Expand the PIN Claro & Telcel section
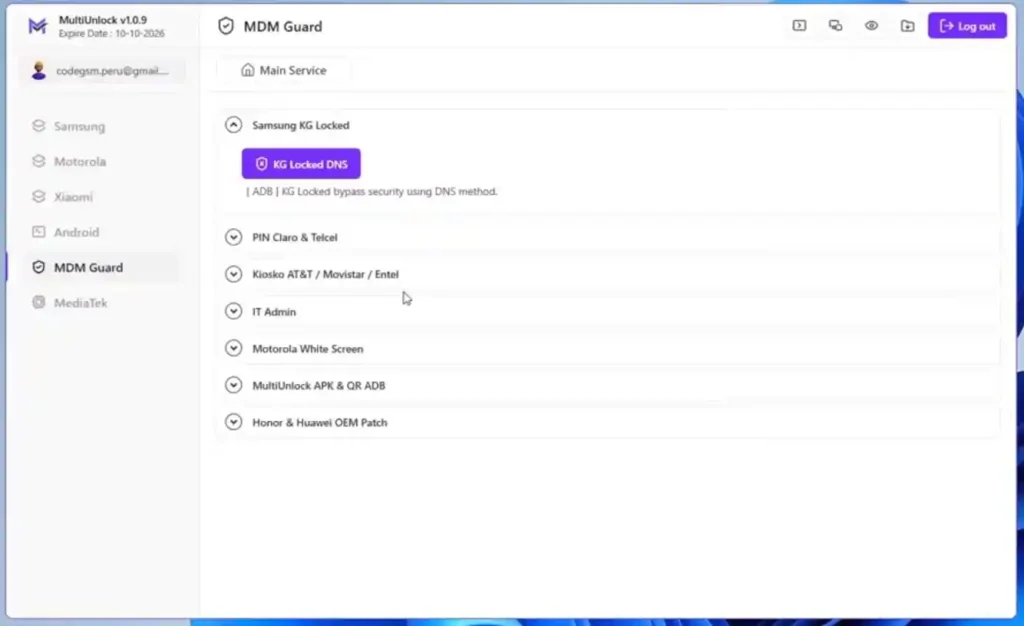This screenshot has width=1024, height=626. click(x=233, y=237)
